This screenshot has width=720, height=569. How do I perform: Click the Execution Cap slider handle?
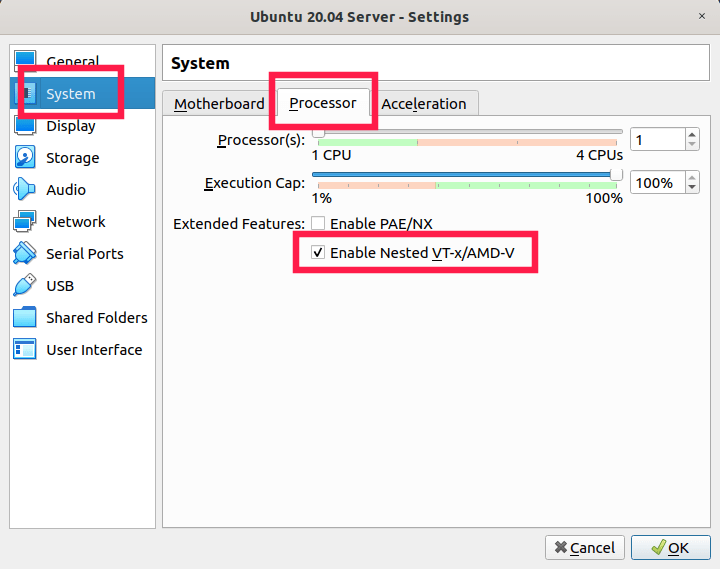click(616, 175)
